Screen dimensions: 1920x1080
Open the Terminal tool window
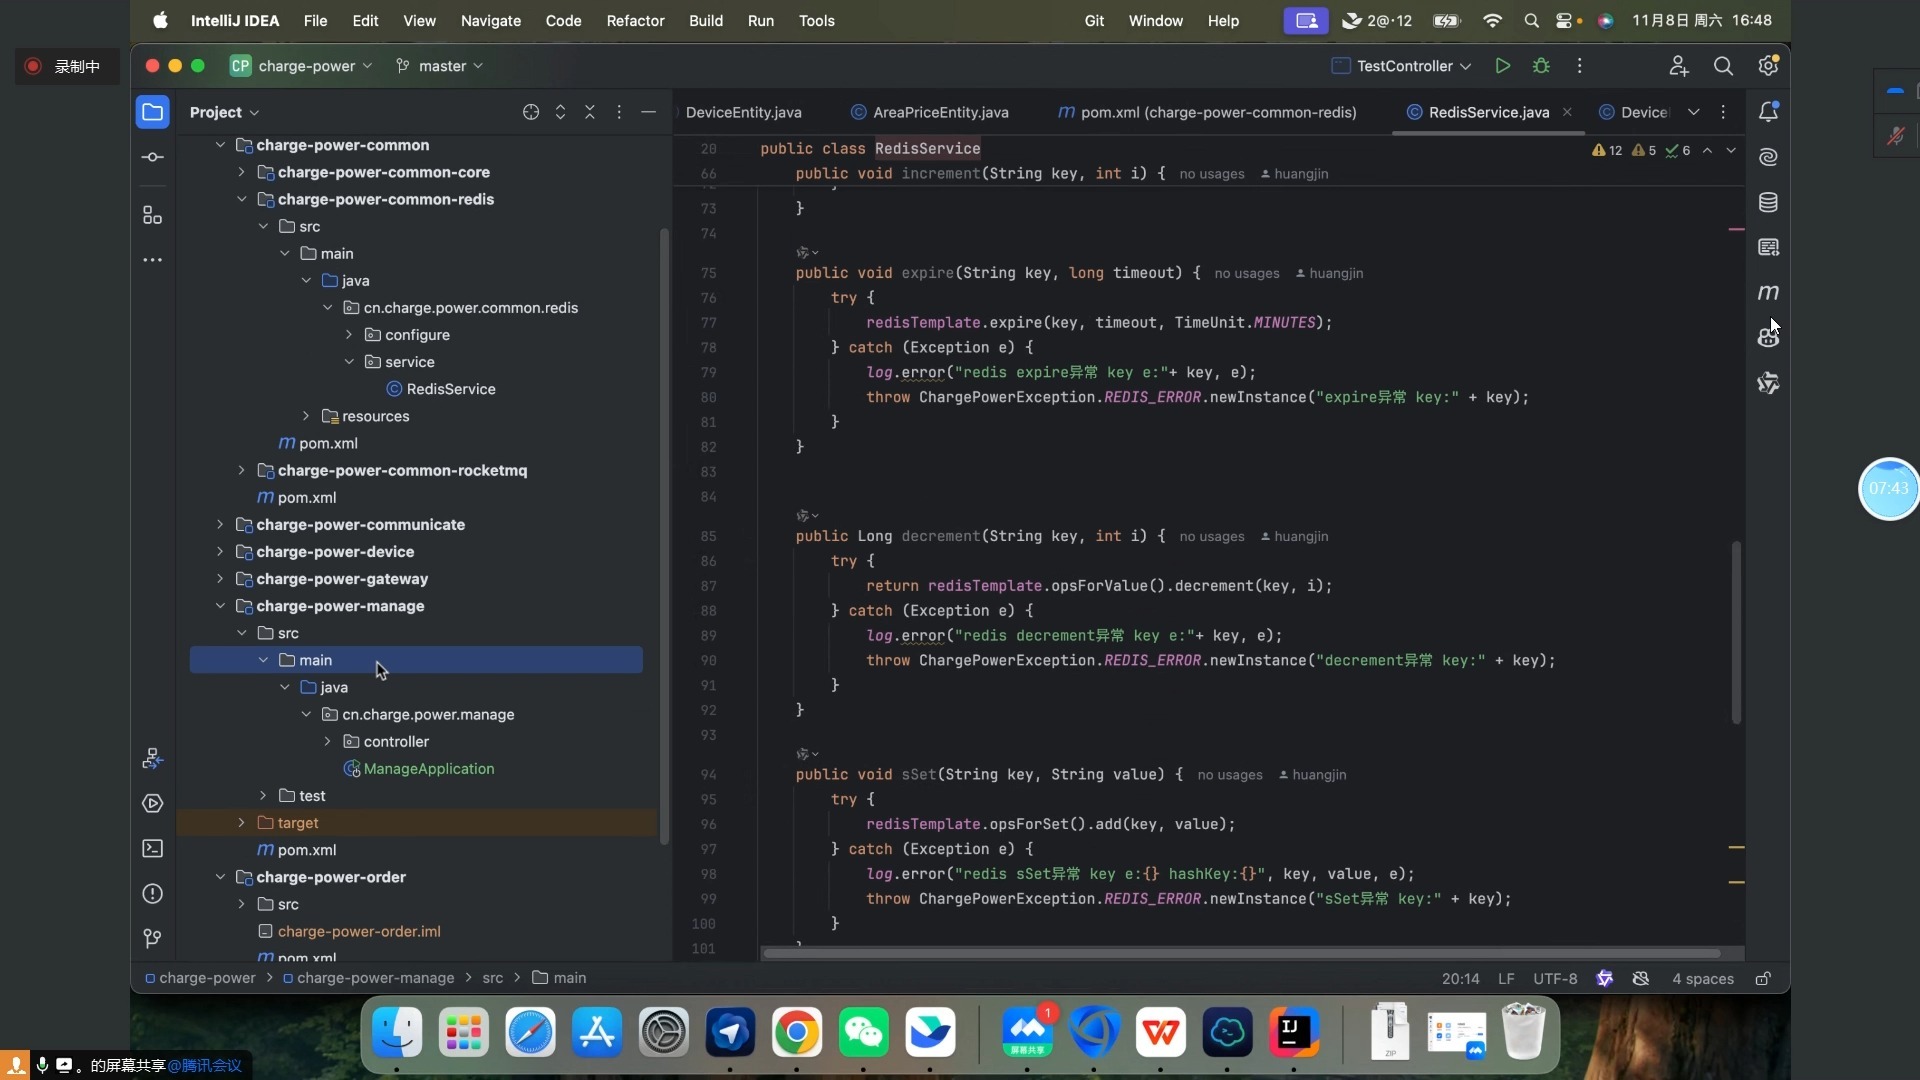click(152, 849)
